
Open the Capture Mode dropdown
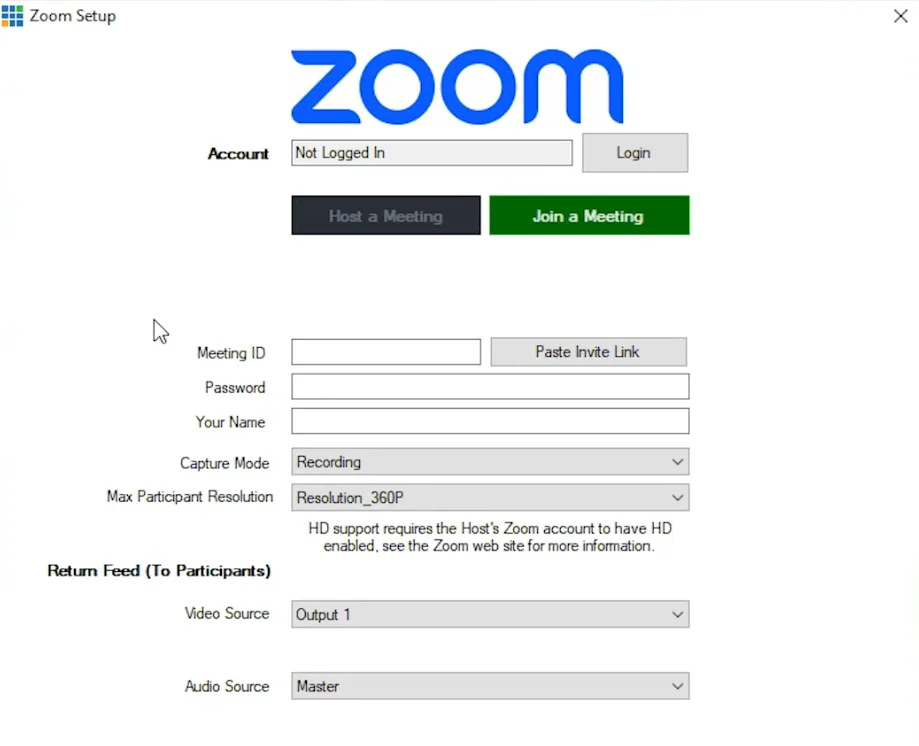coord(489,461)
